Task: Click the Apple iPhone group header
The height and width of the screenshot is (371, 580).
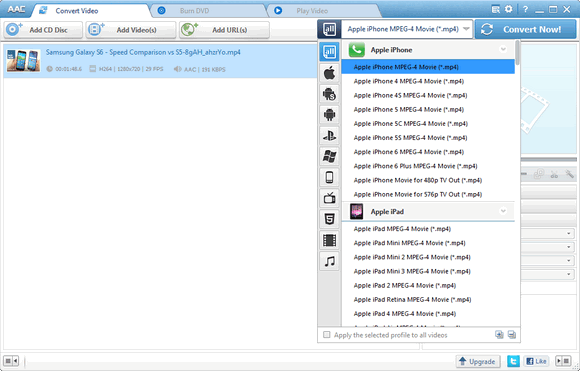Action: pos(428,50)
